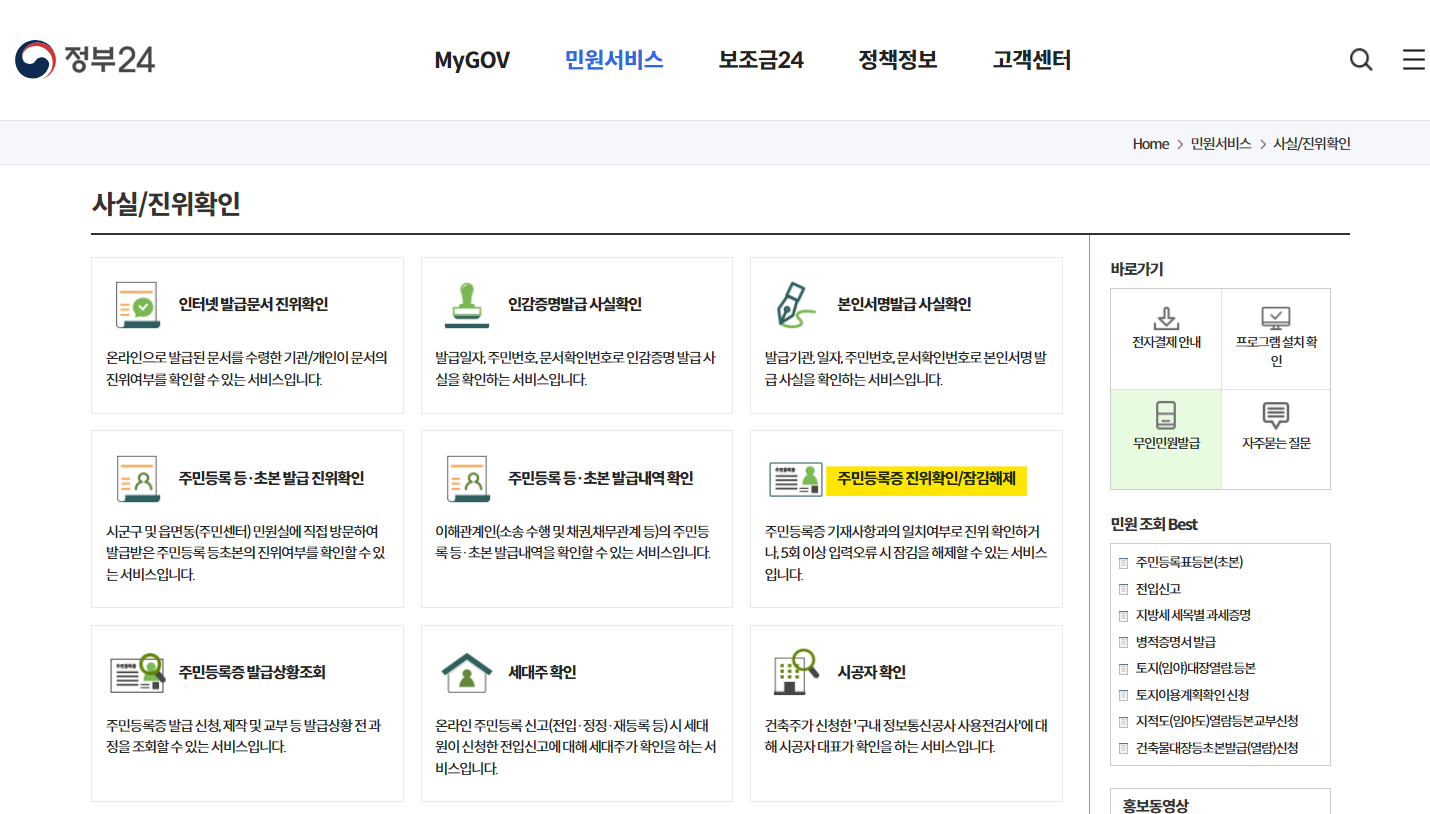Click the 세대주 확인 description text
This screenshot has height=814, width=1430.
click(575, 747)
